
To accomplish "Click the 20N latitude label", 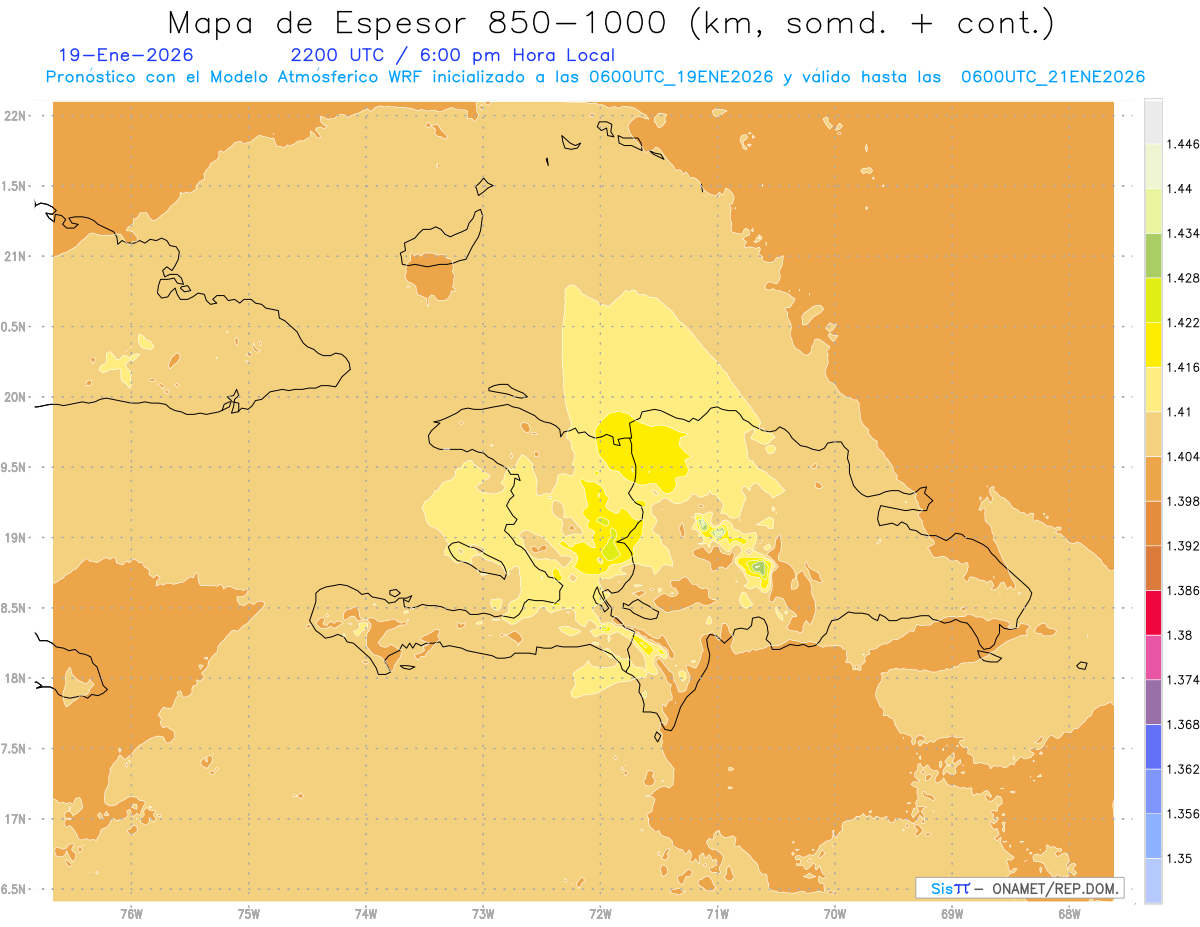I will 14,397.
